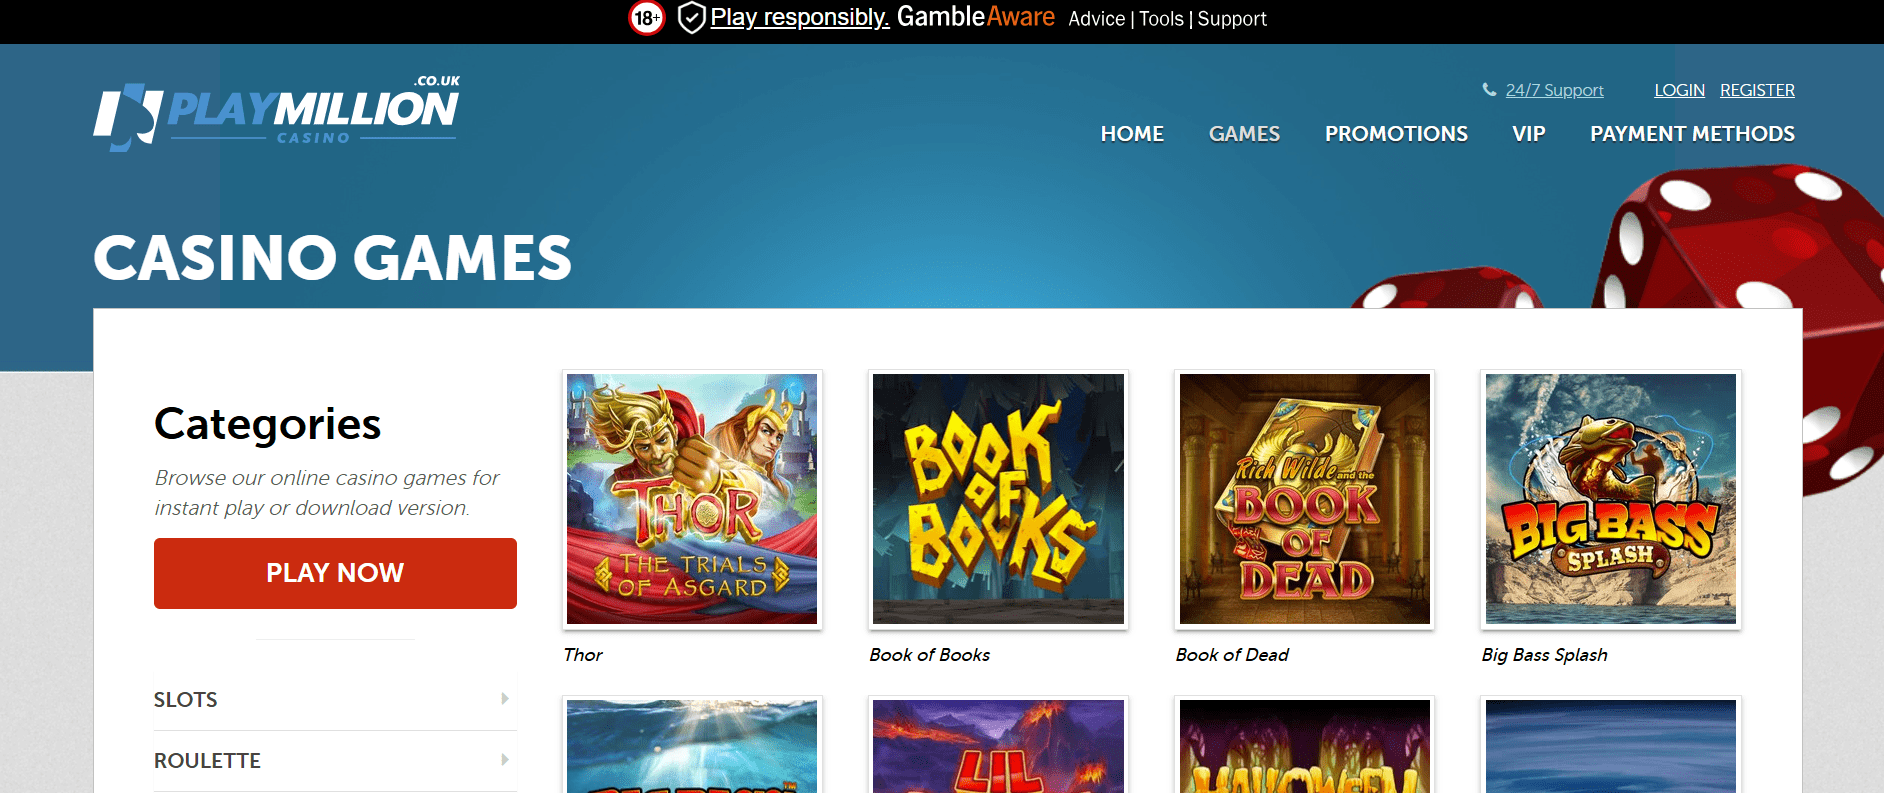
Task: Click the REGISTER link
Action: (1757, 90)
